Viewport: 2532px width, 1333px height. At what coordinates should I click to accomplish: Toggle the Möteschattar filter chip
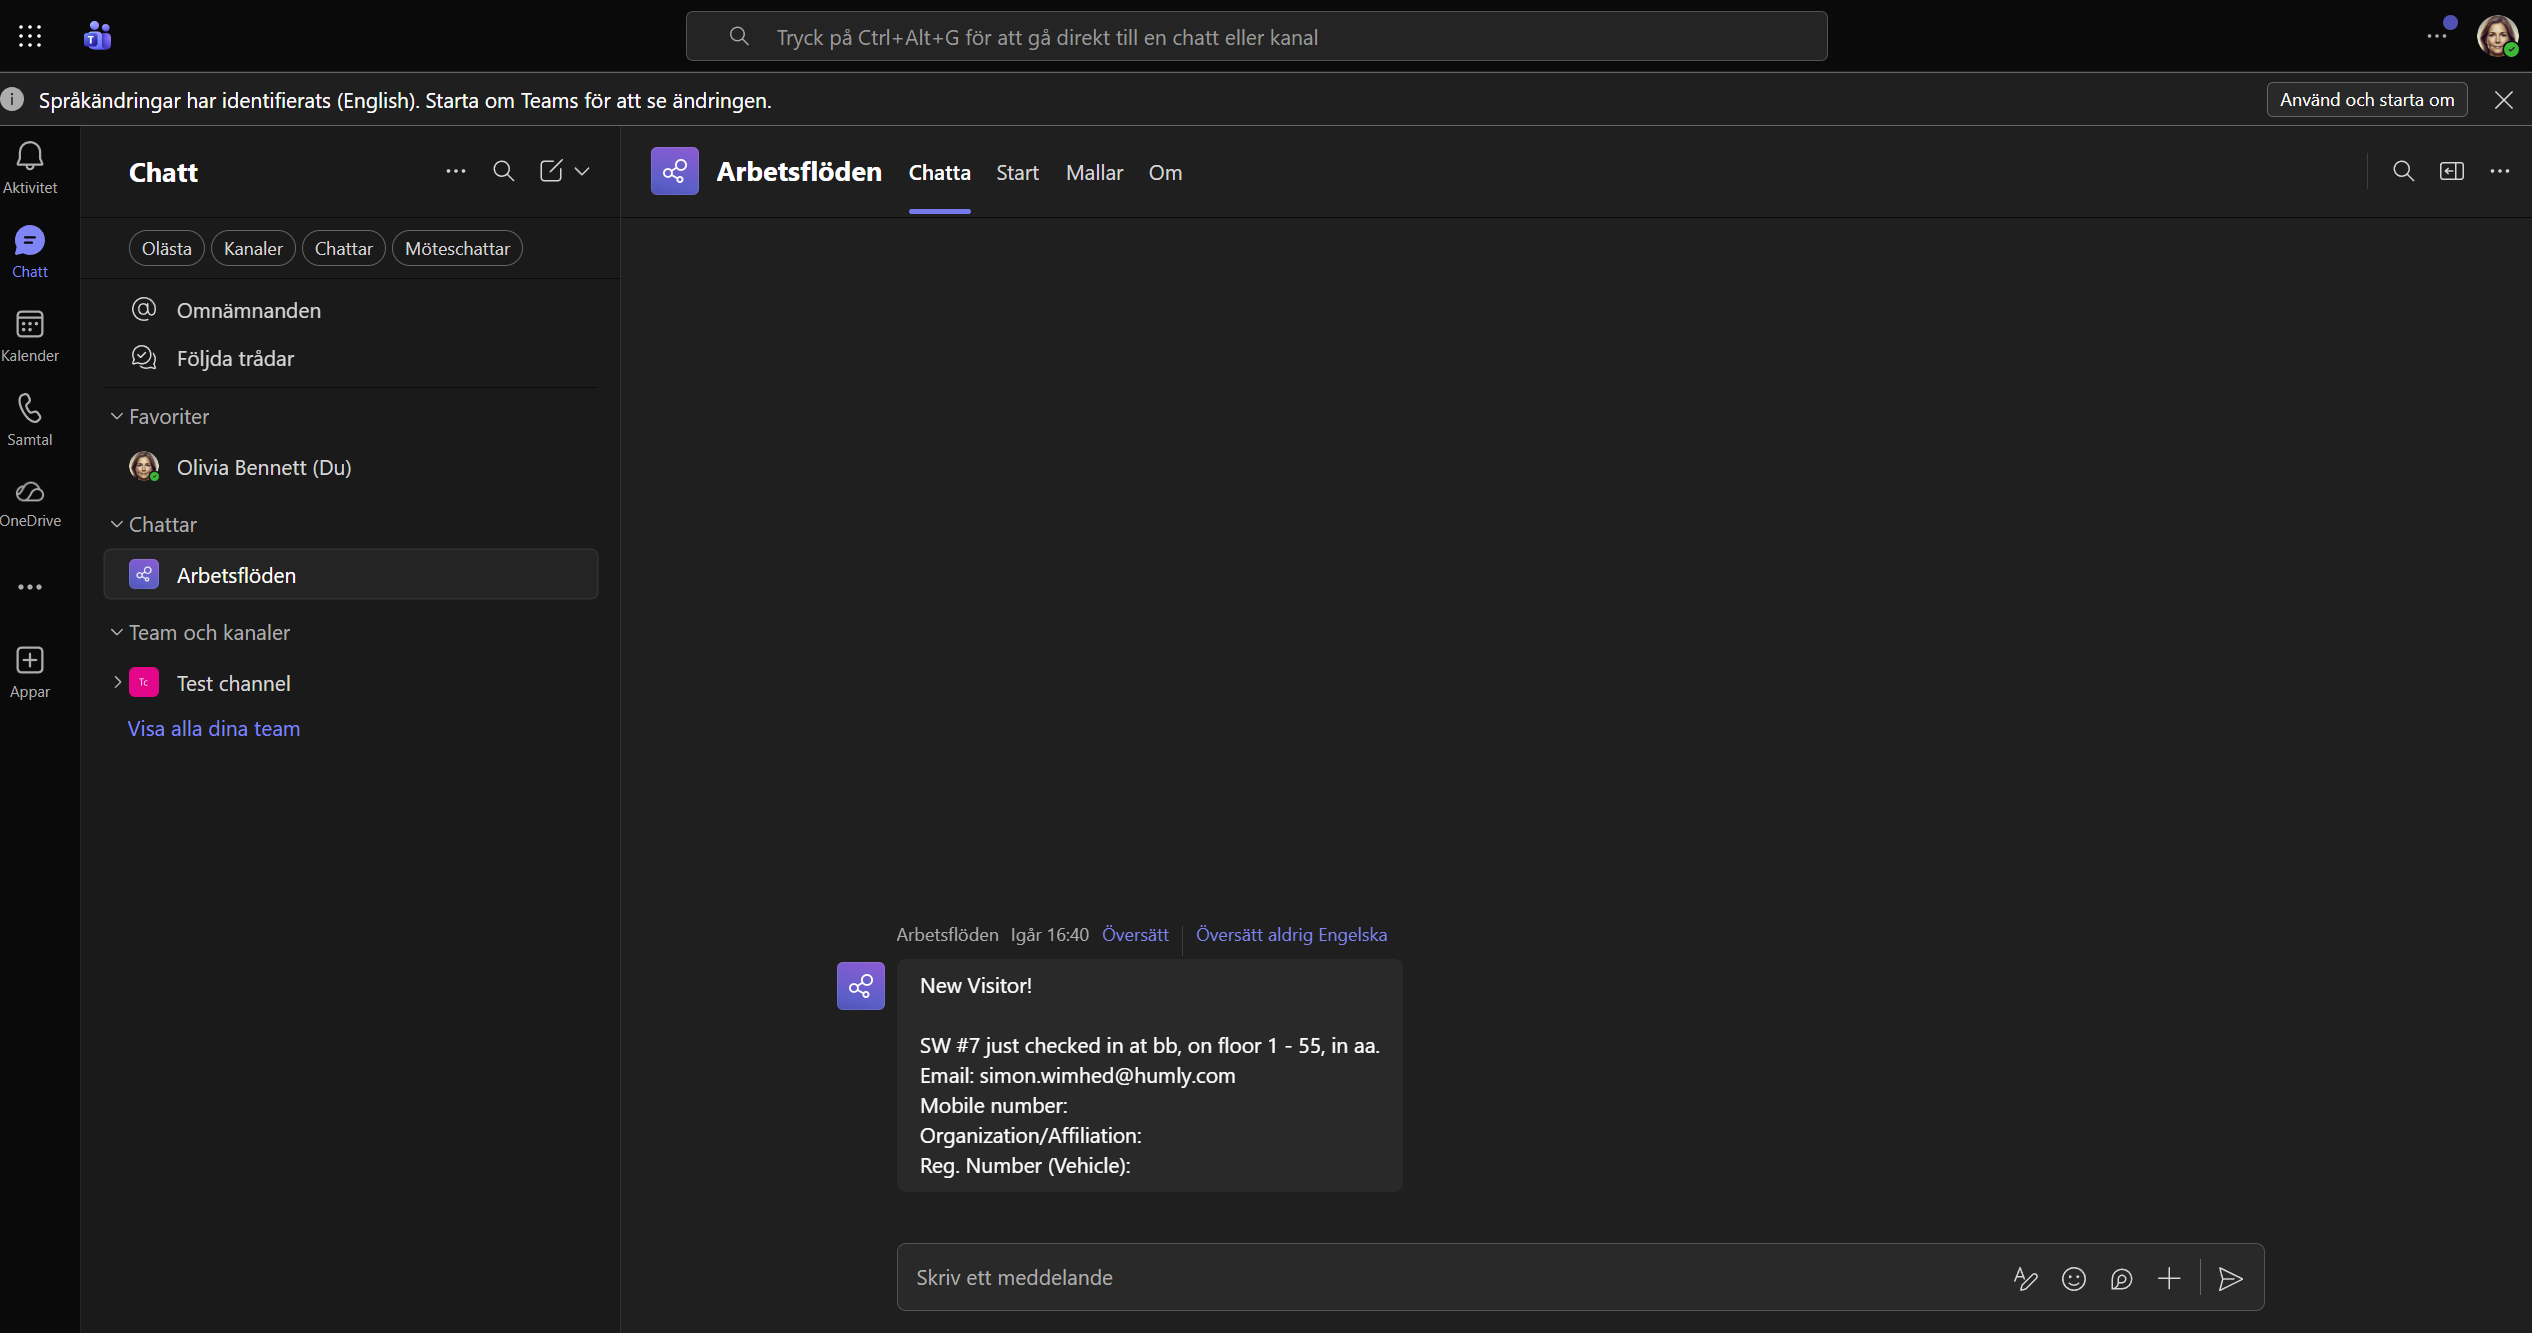tap(457, 248)
